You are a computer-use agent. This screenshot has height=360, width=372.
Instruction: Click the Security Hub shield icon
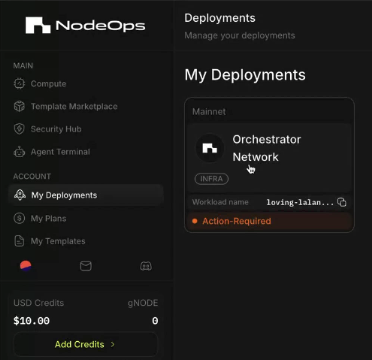(19, 129)
